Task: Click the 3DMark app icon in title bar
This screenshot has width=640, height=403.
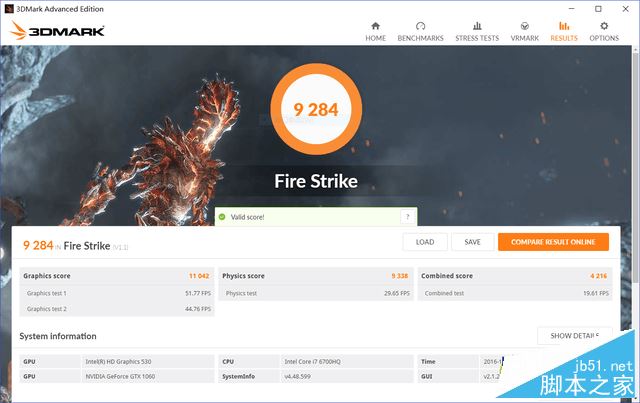Action: [9, 9]
